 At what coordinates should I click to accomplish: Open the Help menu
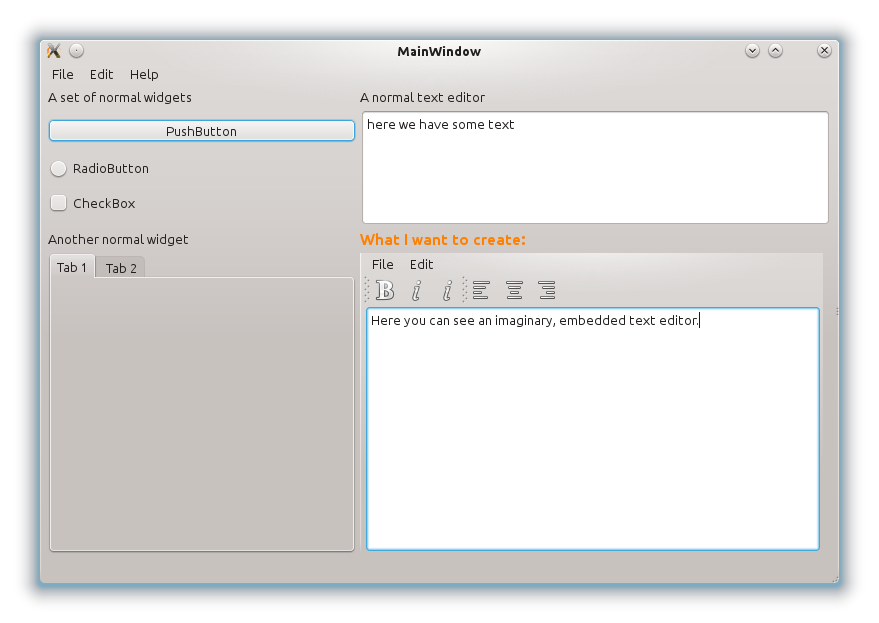tap(144, 75)
